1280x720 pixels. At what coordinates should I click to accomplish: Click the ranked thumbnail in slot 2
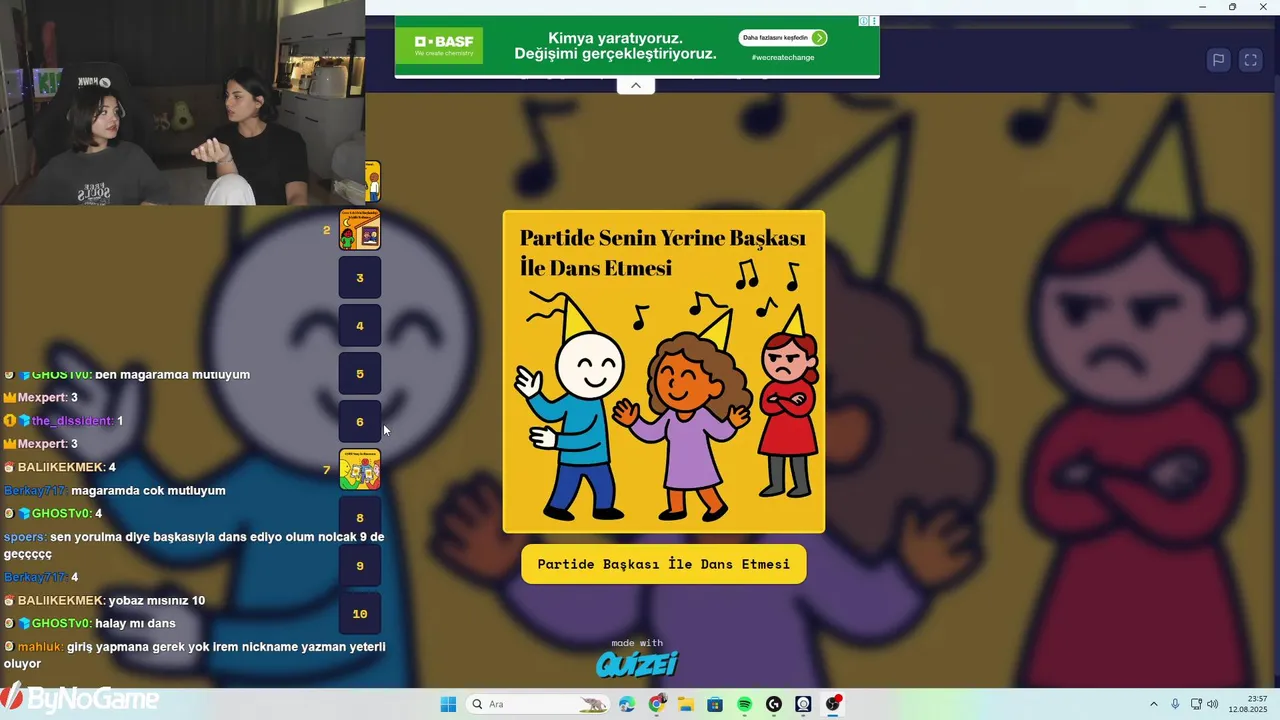click(360, 230)
